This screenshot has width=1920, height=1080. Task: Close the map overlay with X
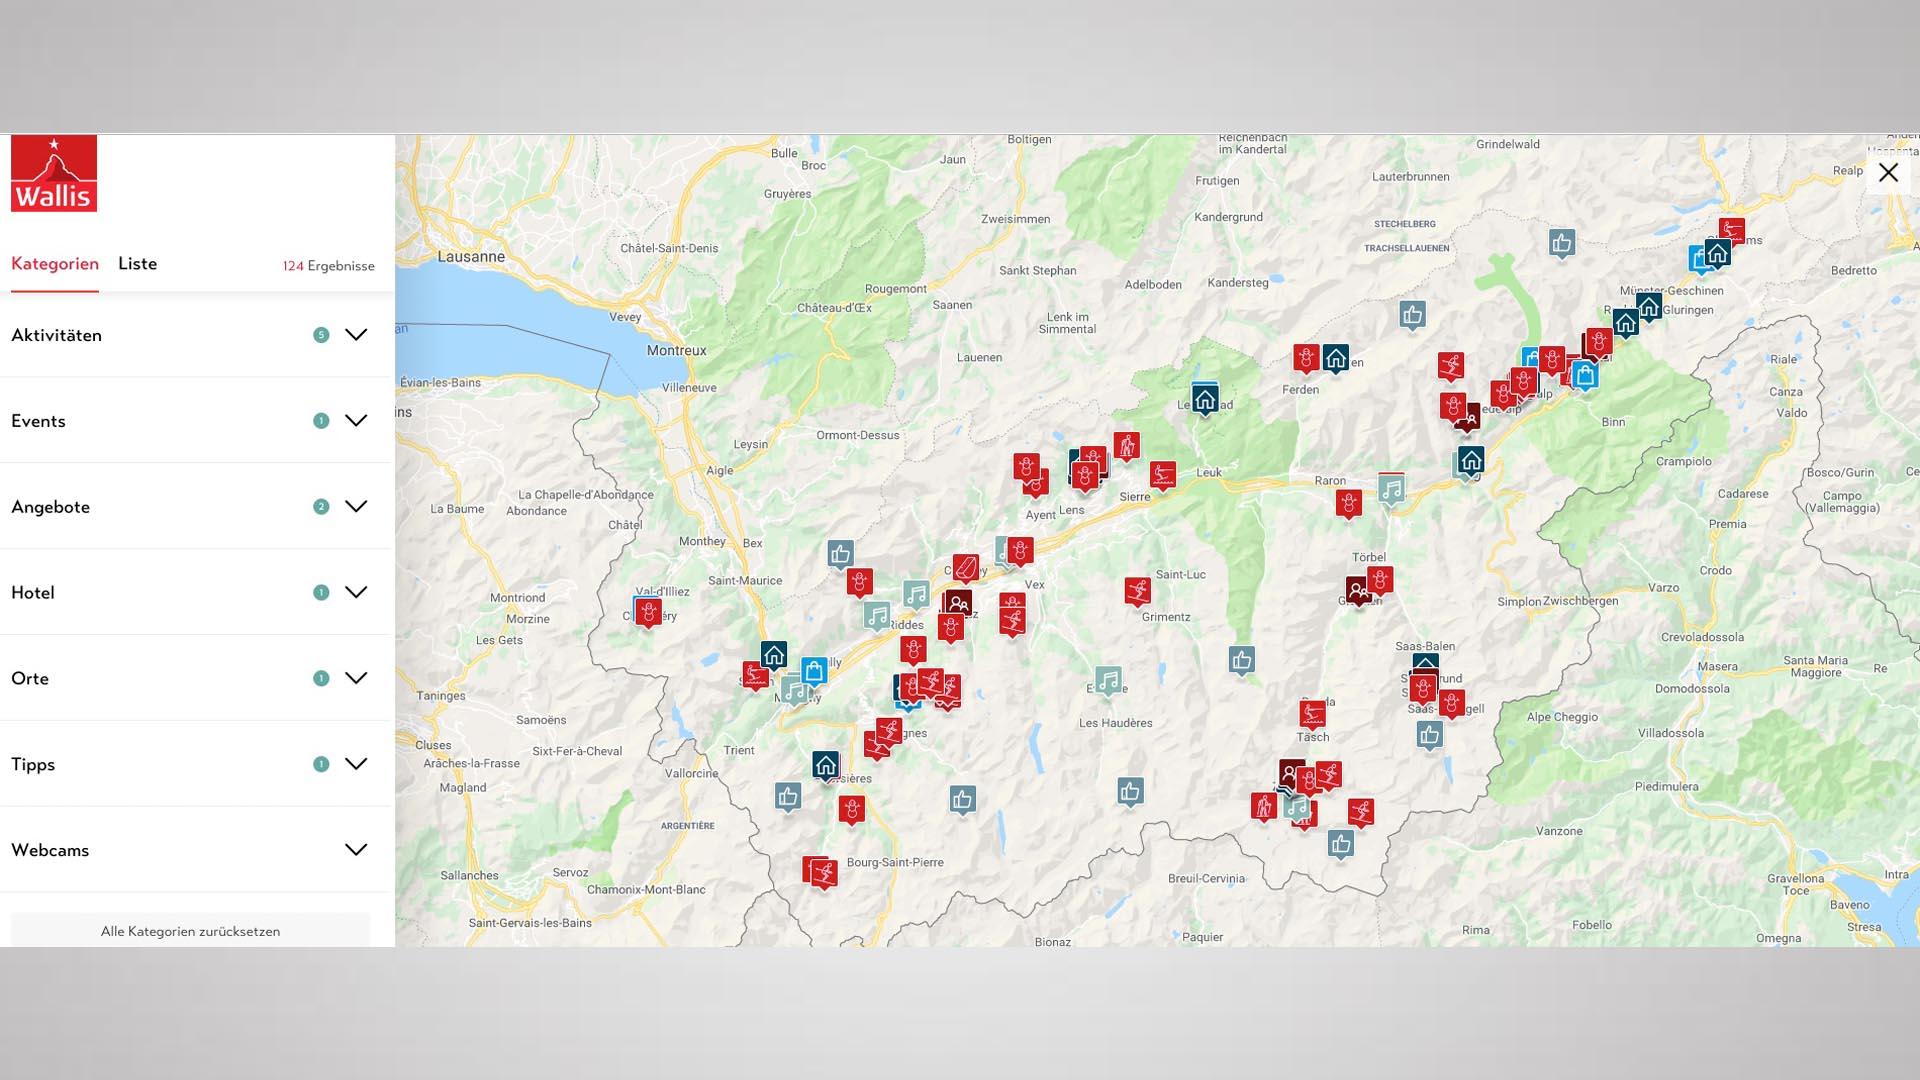pos(1887,173)
